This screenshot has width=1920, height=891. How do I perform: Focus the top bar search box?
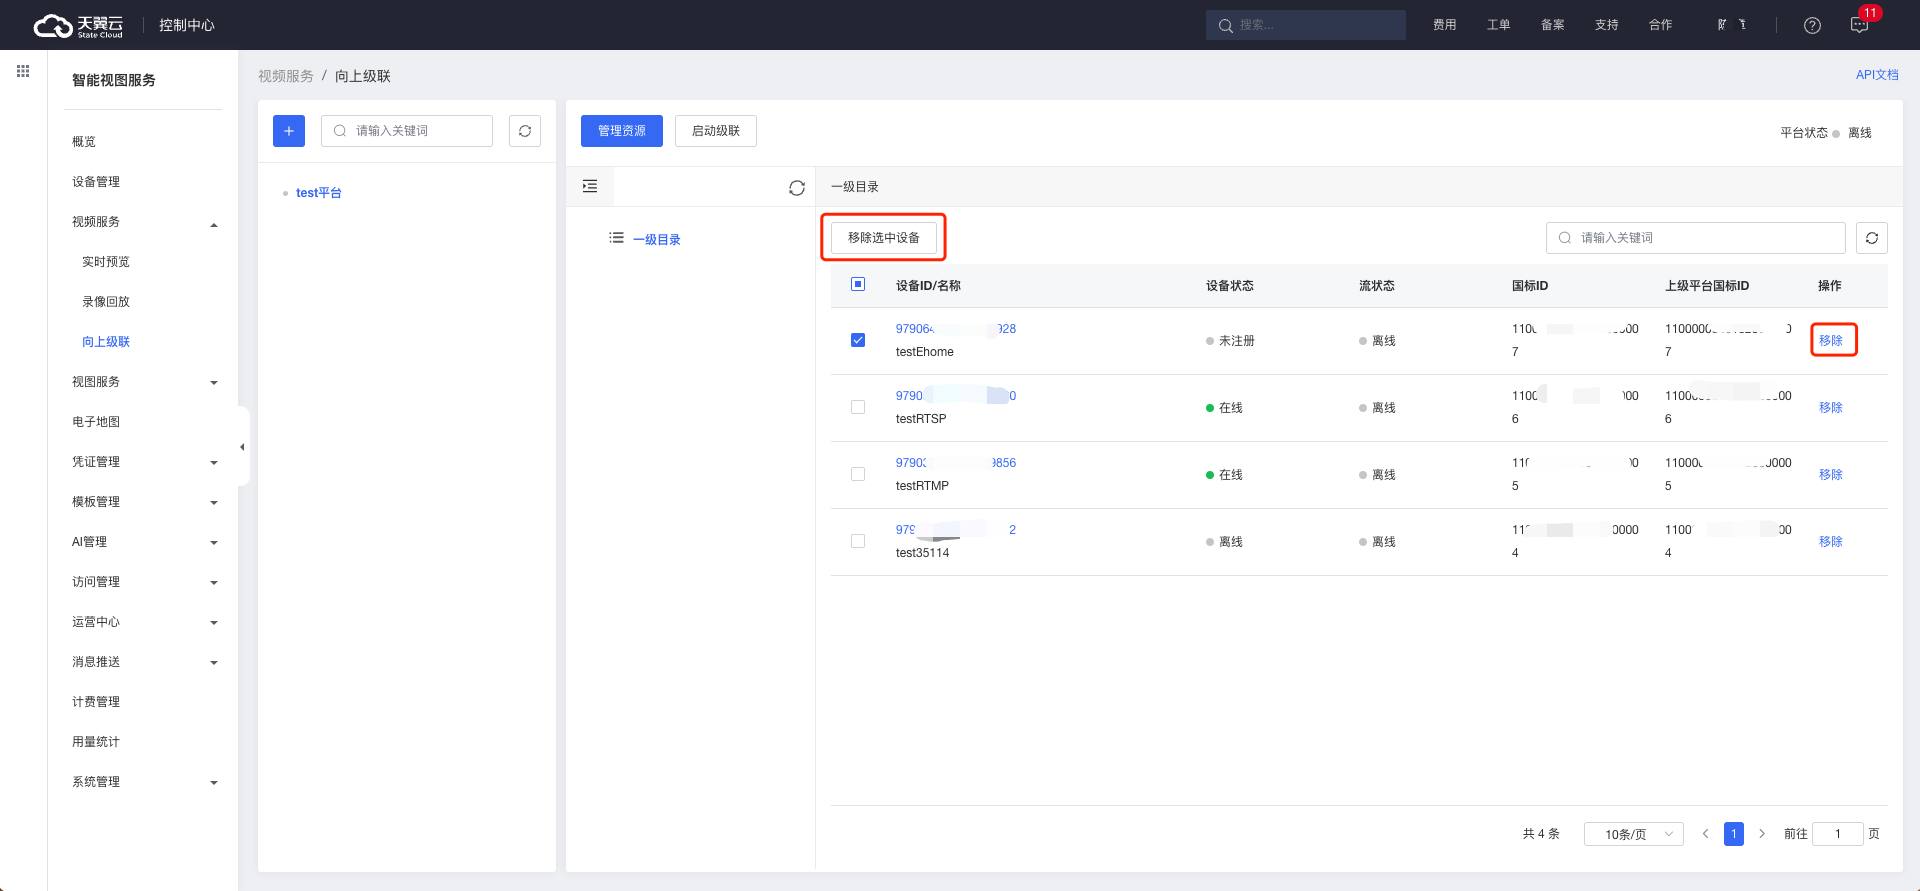click(x=1306, y=25)
